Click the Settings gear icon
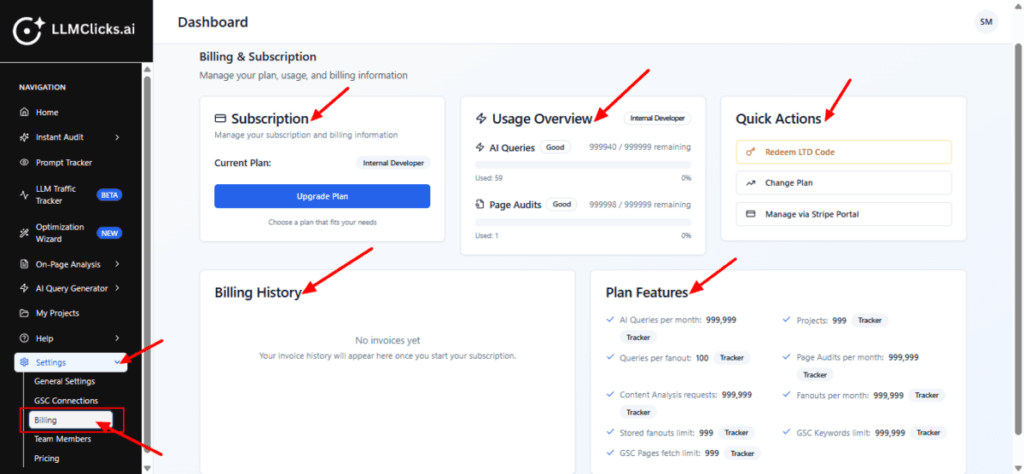Screen dimensions: 1024x474 pos(24,362)
